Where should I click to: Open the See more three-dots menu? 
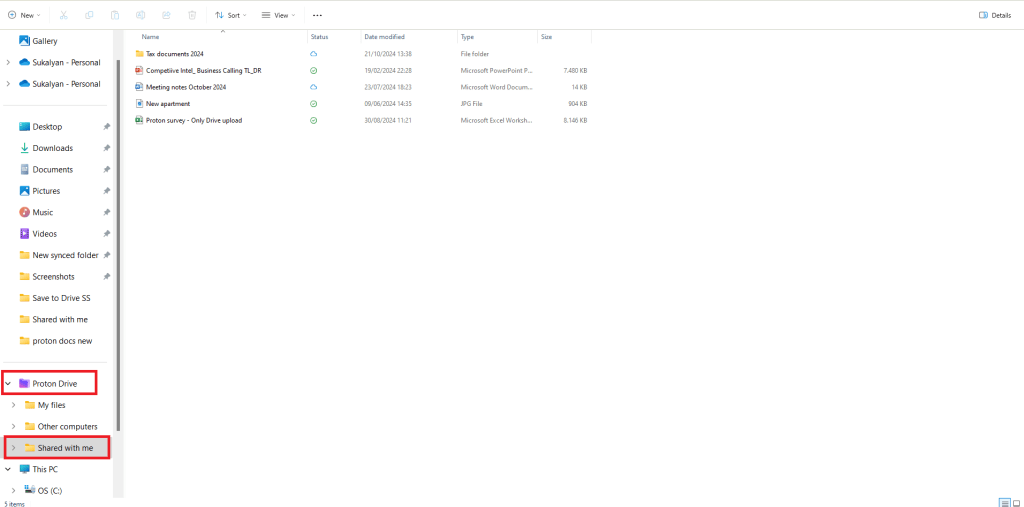click(317, 15)
